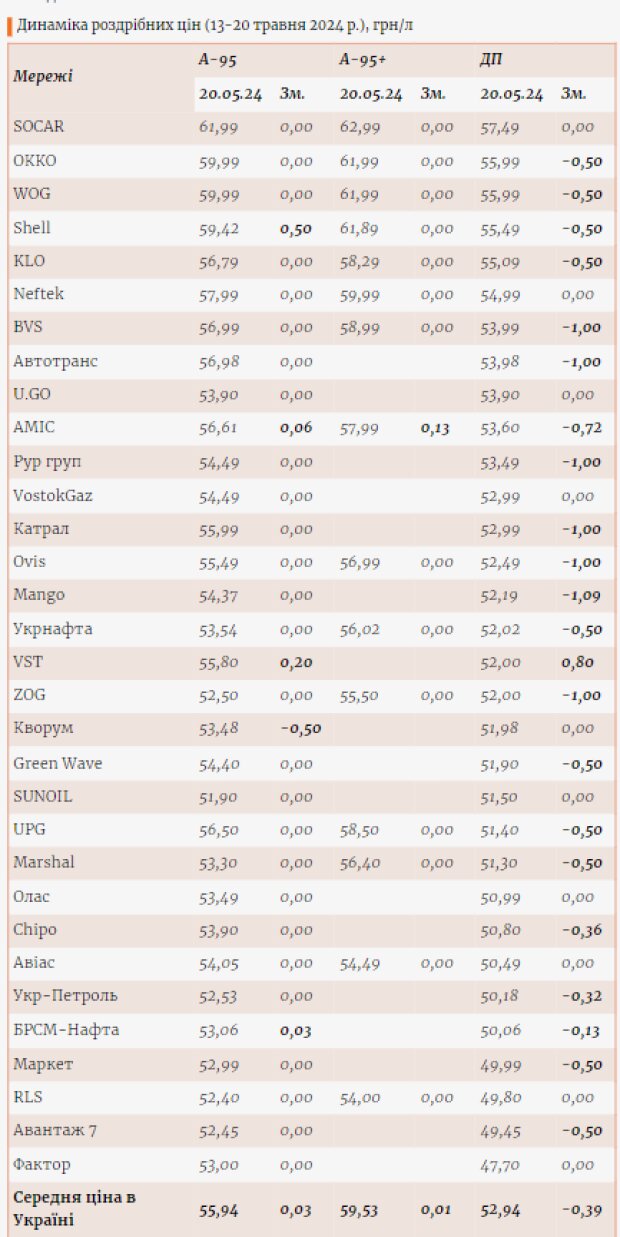Select Фактор diesel price 47,70
The width and height of the screenshot is (620, 1237).
coord(500,1164)
